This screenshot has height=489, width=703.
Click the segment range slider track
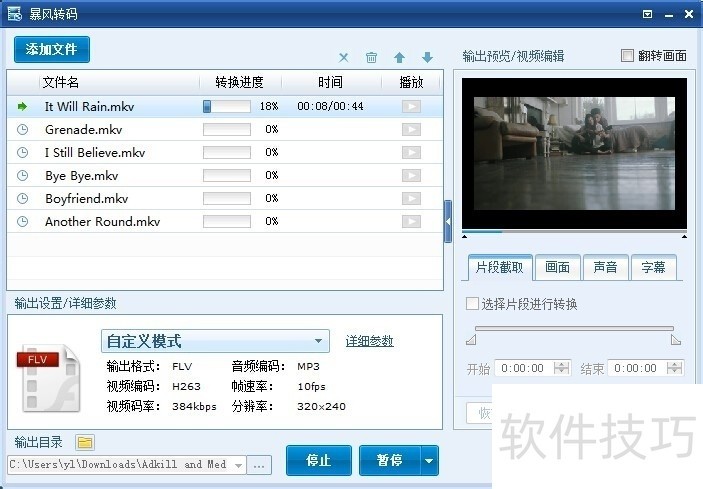(x=574, y=329)
